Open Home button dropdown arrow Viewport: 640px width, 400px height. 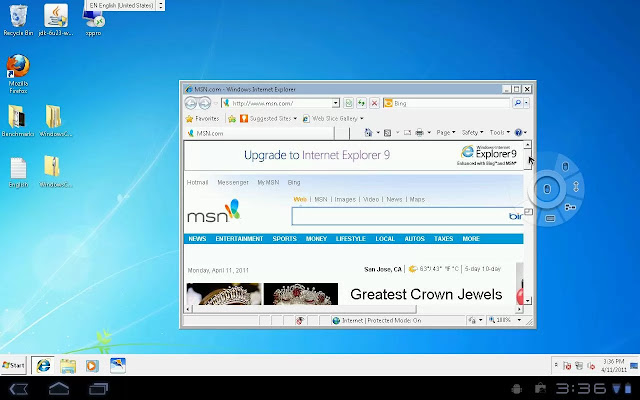pos(378,133)
